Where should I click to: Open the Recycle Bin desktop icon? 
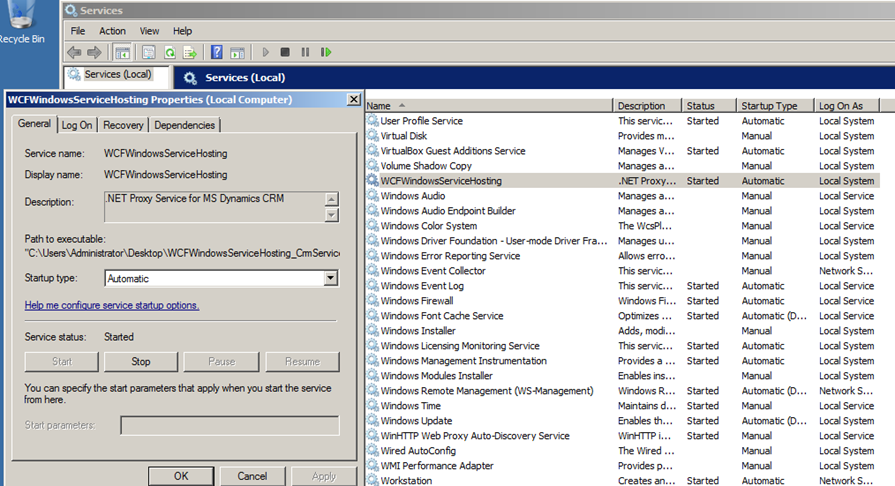coord(21,22)
